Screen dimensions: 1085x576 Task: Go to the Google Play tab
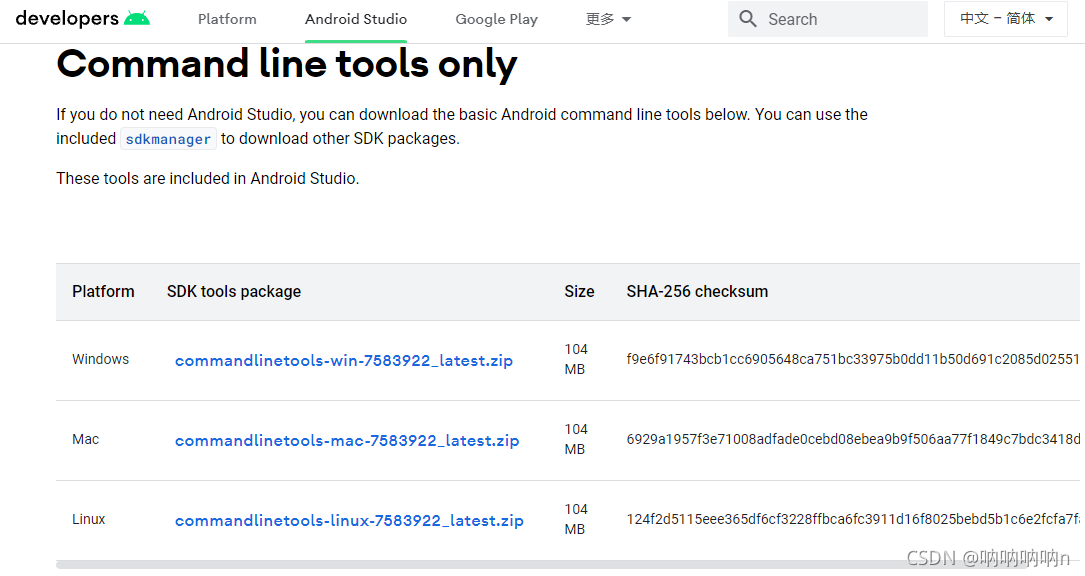click(496, 19)
